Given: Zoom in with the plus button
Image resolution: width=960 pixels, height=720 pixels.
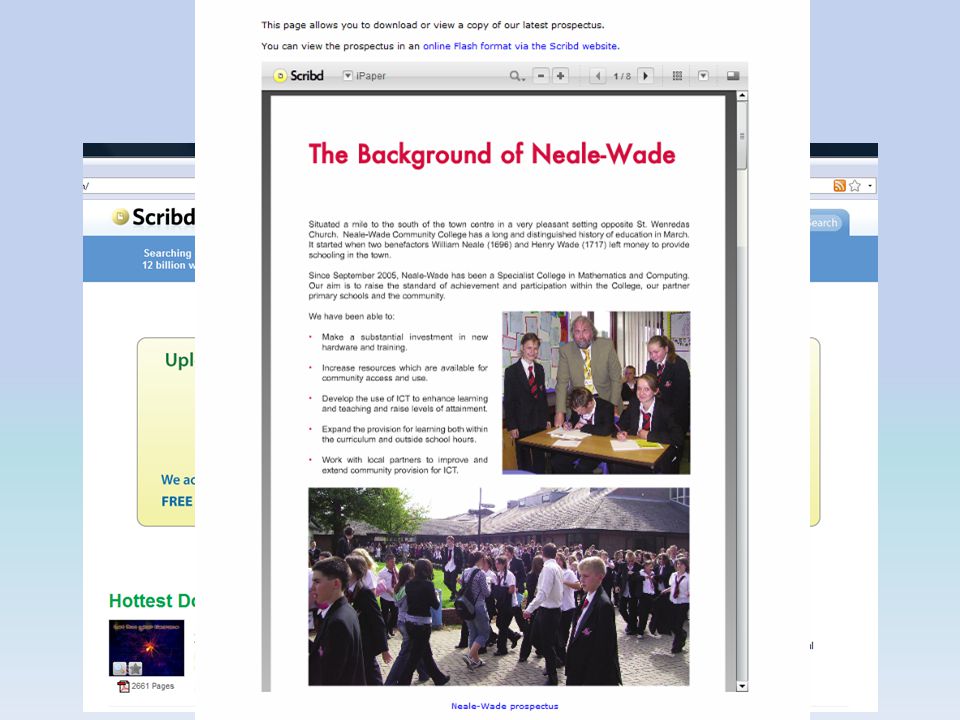Looking at the screenshot, I should pyautogui.click(x=560, y=76).
